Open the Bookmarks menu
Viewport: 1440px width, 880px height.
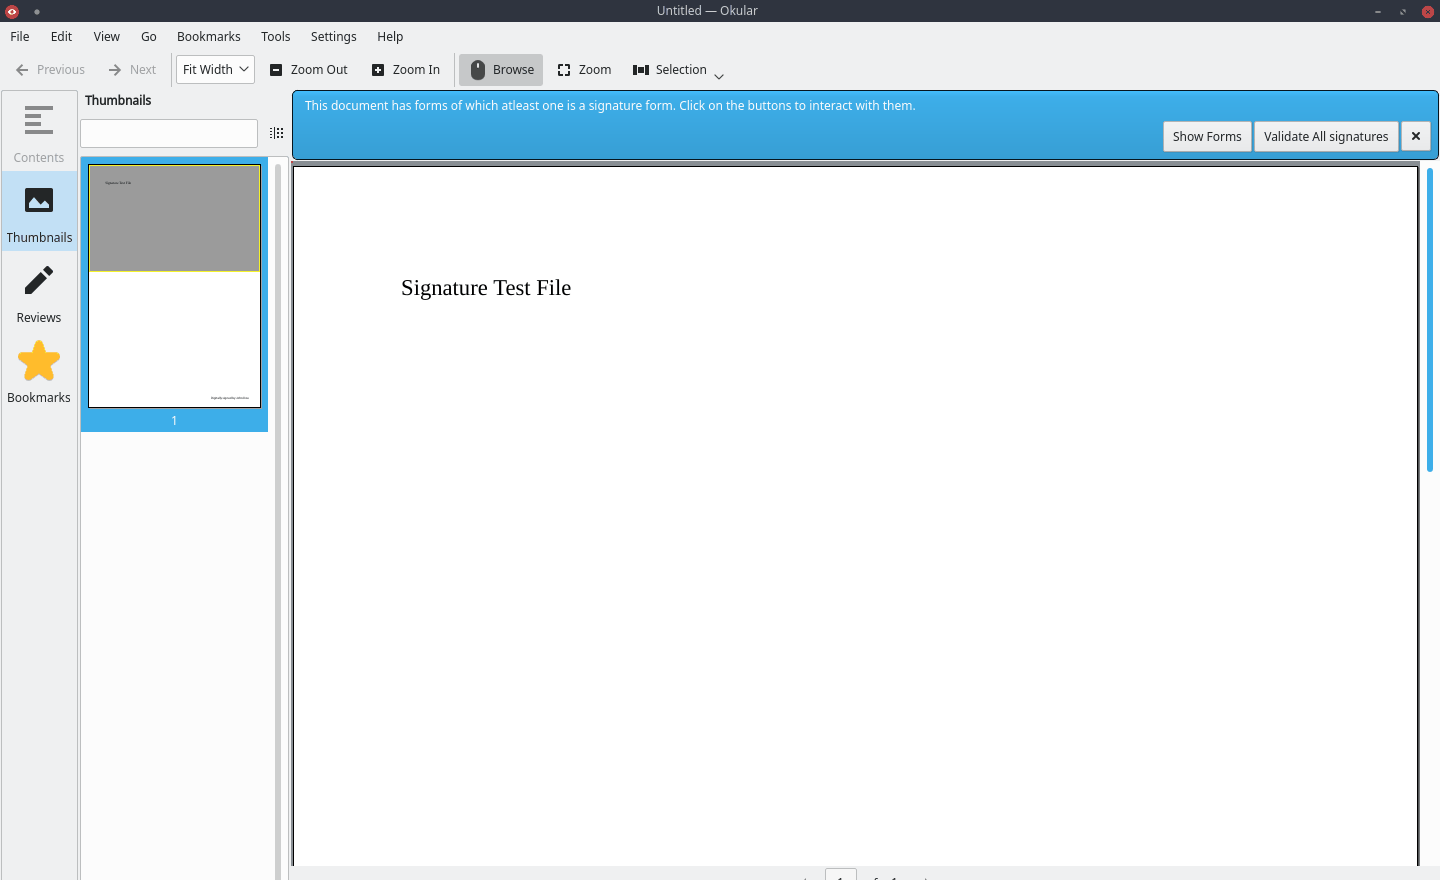208,37
